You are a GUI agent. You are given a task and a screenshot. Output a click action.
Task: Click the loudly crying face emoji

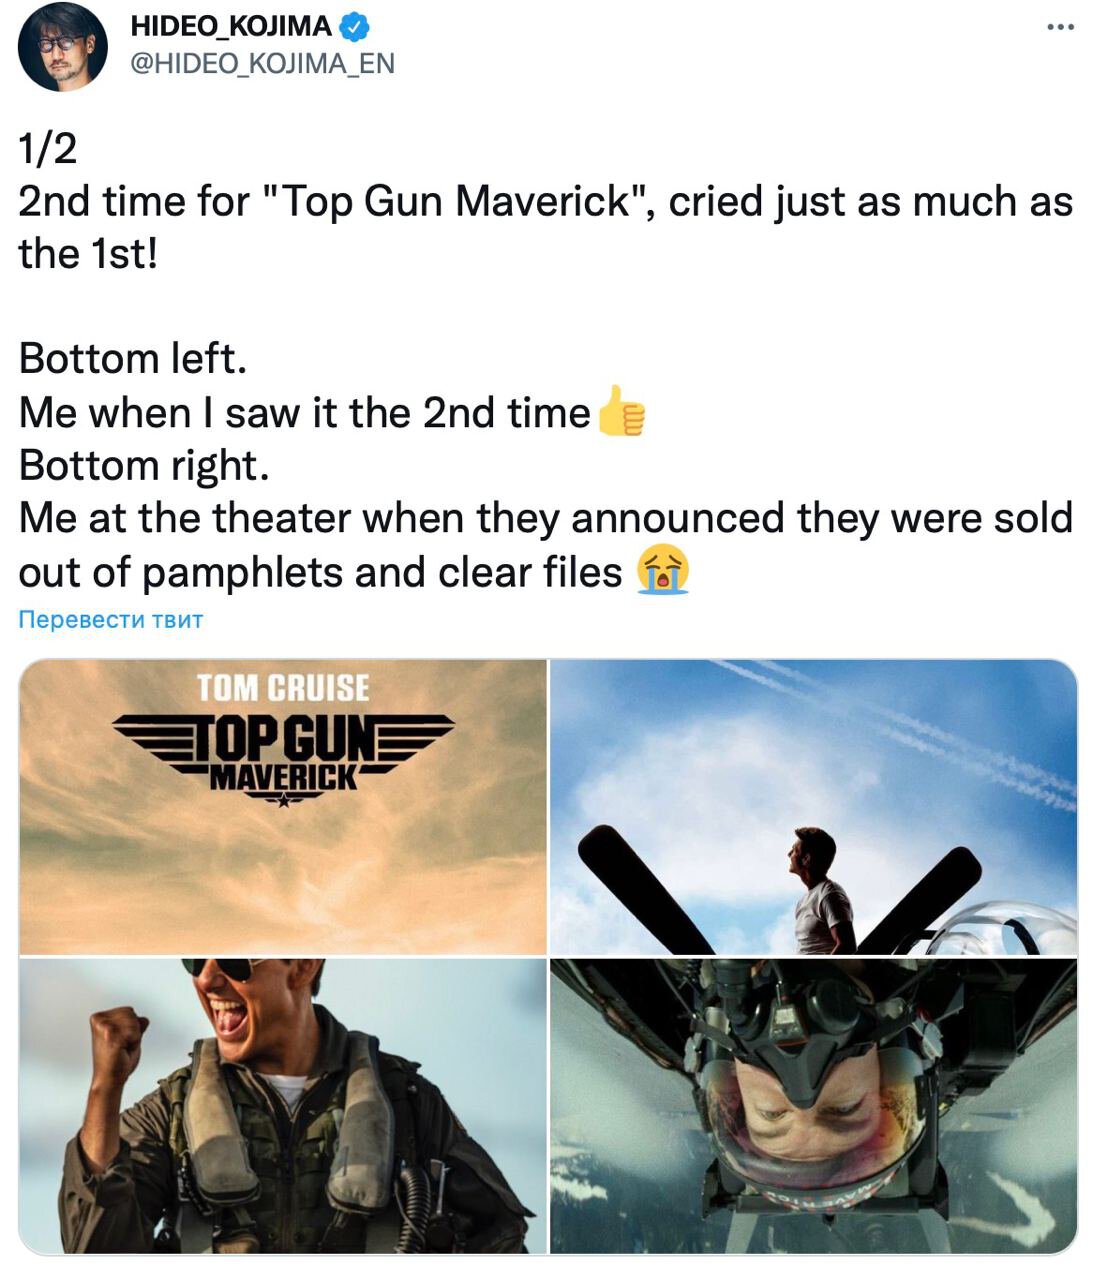(x=663, y=571)
